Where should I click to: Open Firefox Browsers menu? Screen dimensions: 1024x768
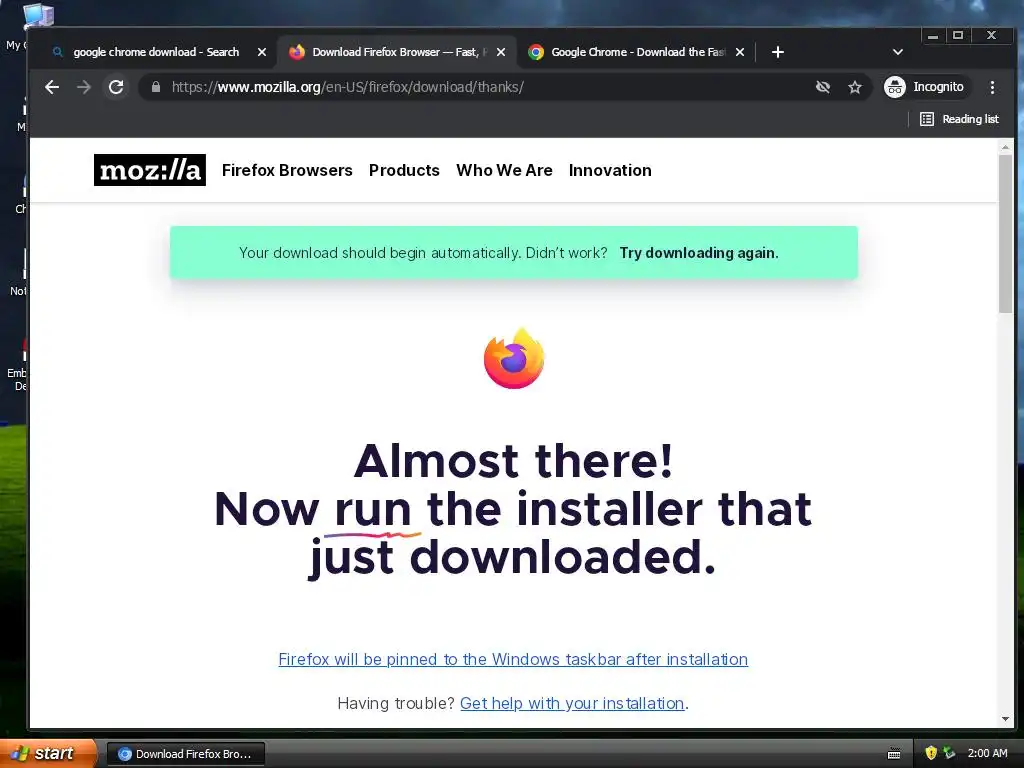(287, 170)
